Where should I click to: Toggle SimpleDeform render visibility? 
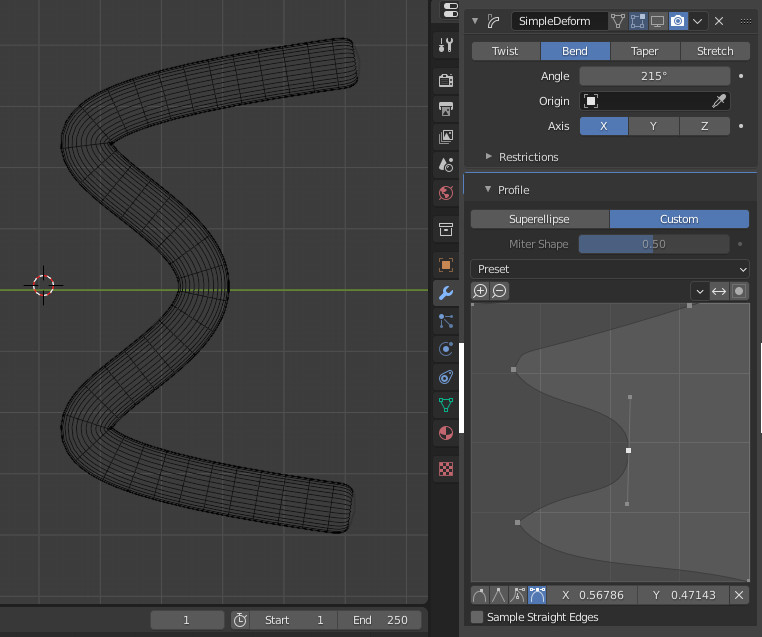pos(678,21)
